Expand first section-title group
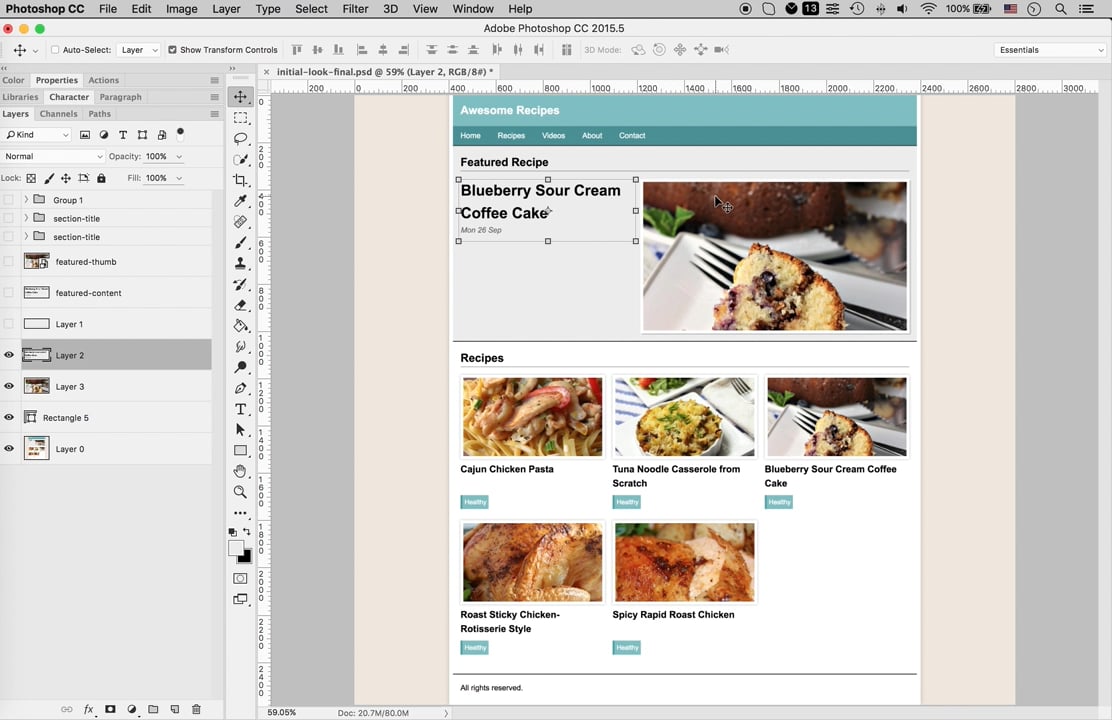This screenshot has height=720, width=1112. click(26, 218)
